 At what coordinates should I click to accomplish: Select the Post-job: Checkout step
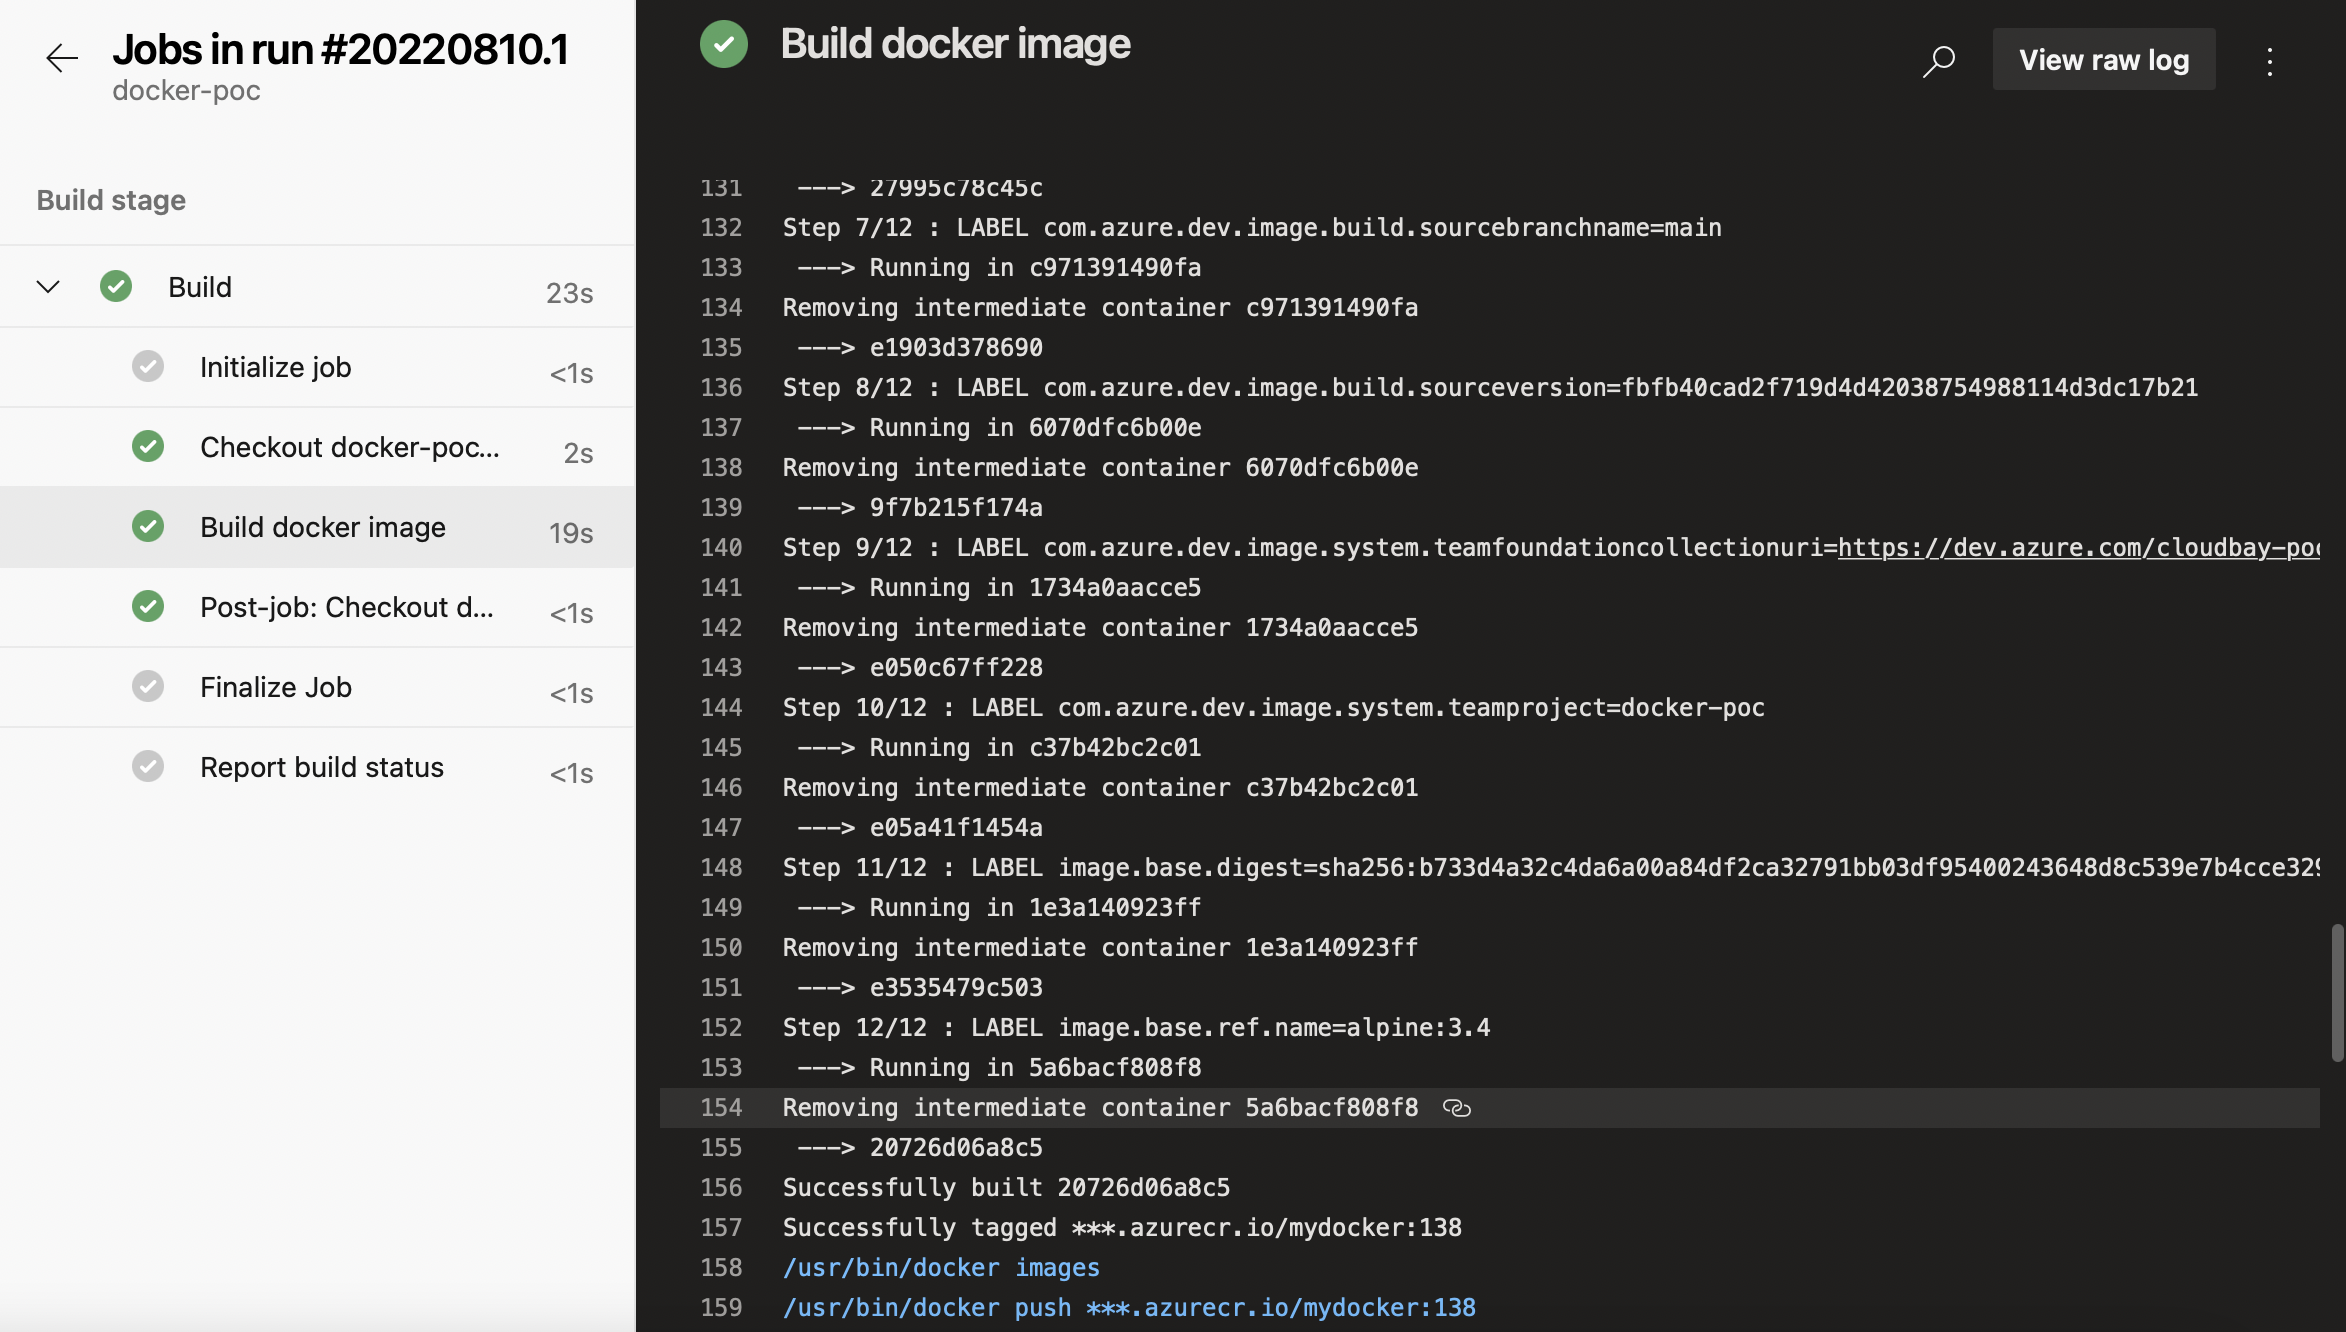[346, 607]
